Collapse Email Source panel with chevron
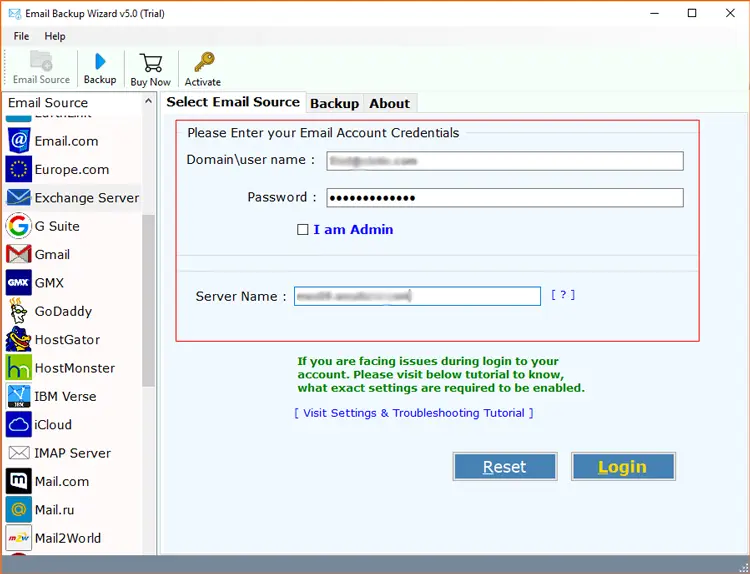This screenshot has height=574, width=750. coord(148,101)
